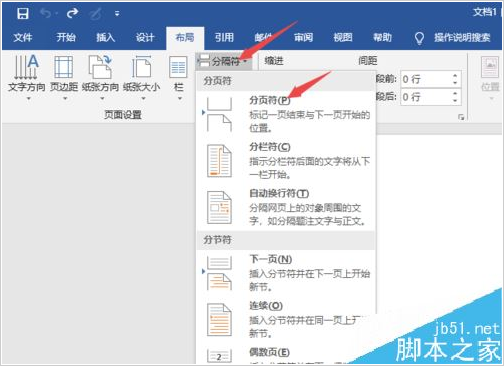Toggle the 分隔符 breaks dropdown button

pos(223,61)
